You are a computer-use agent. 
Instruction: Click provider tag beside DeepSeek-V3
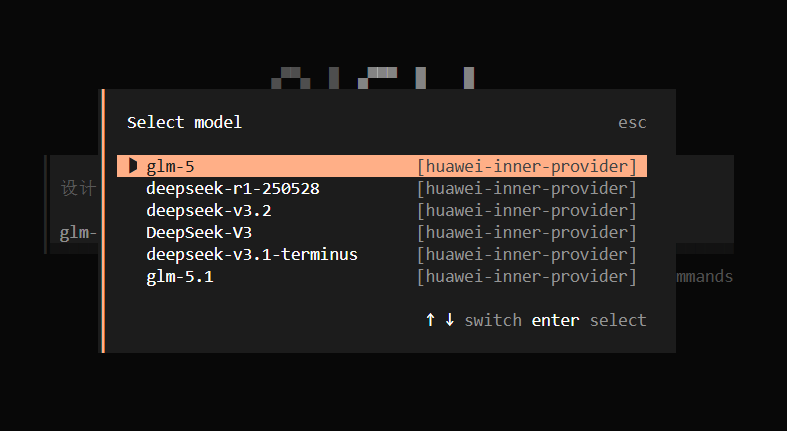click(527, 232)
